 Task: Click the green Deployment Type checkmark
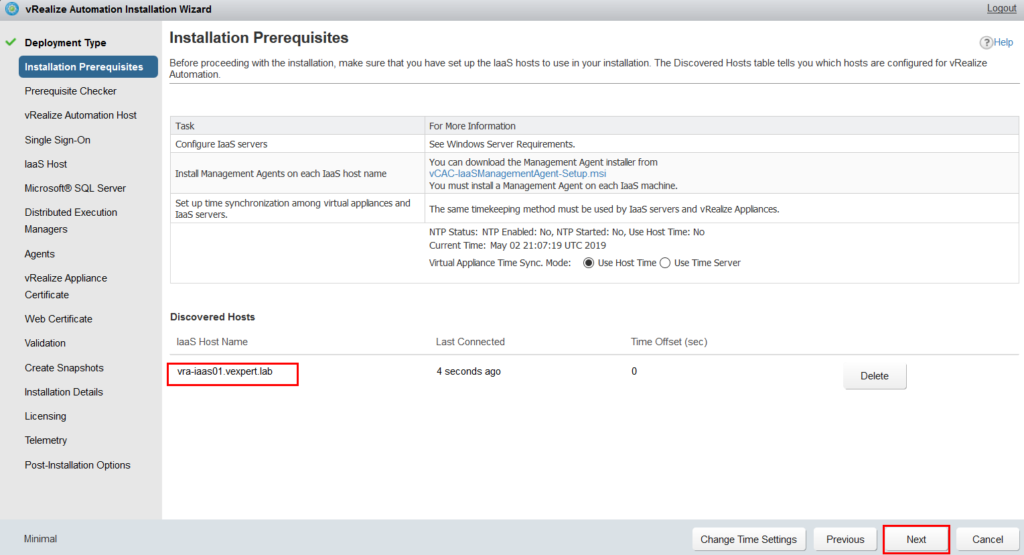pyautogui.click(x=10, y=42)
